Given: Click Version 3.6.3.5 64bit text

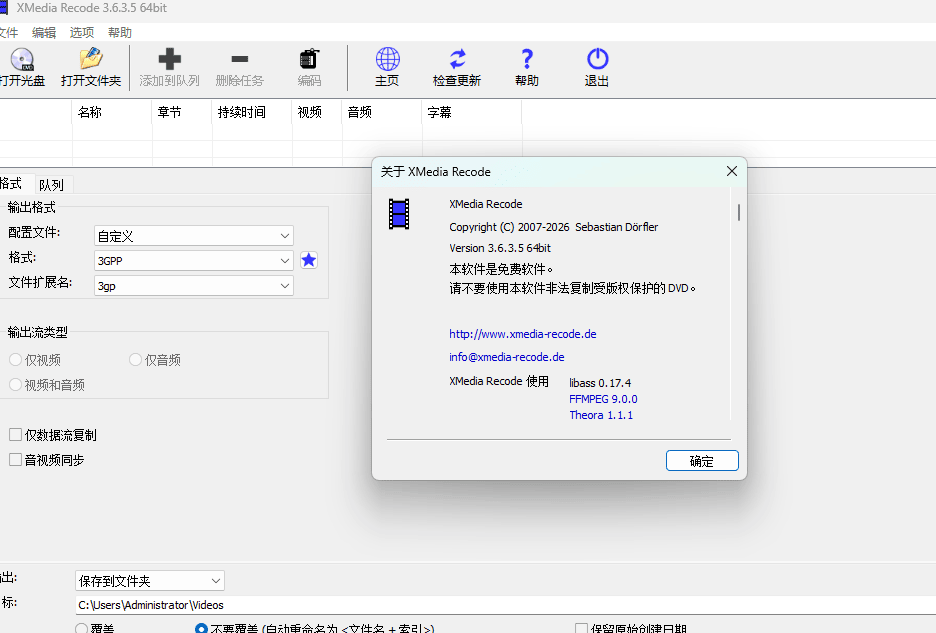Looking at the screenshot, I should pyautogui.click(x=500, y=248).
